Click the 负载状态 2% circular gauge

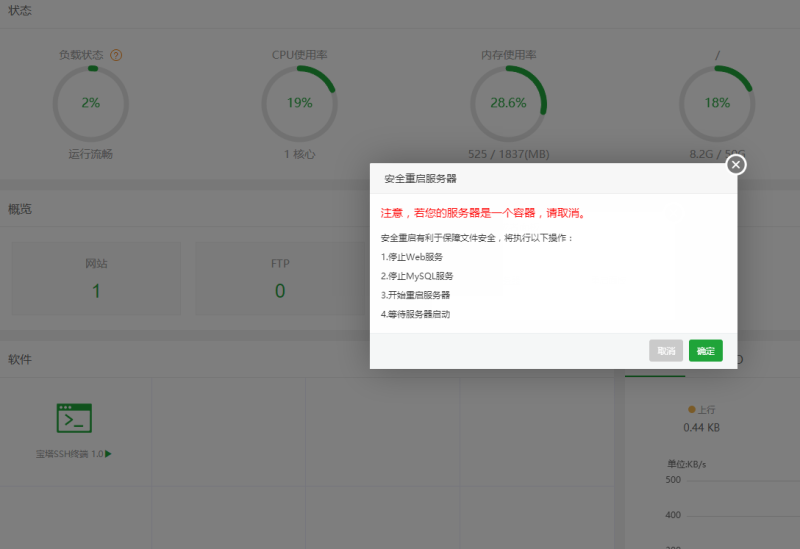[x=90, y=103]
